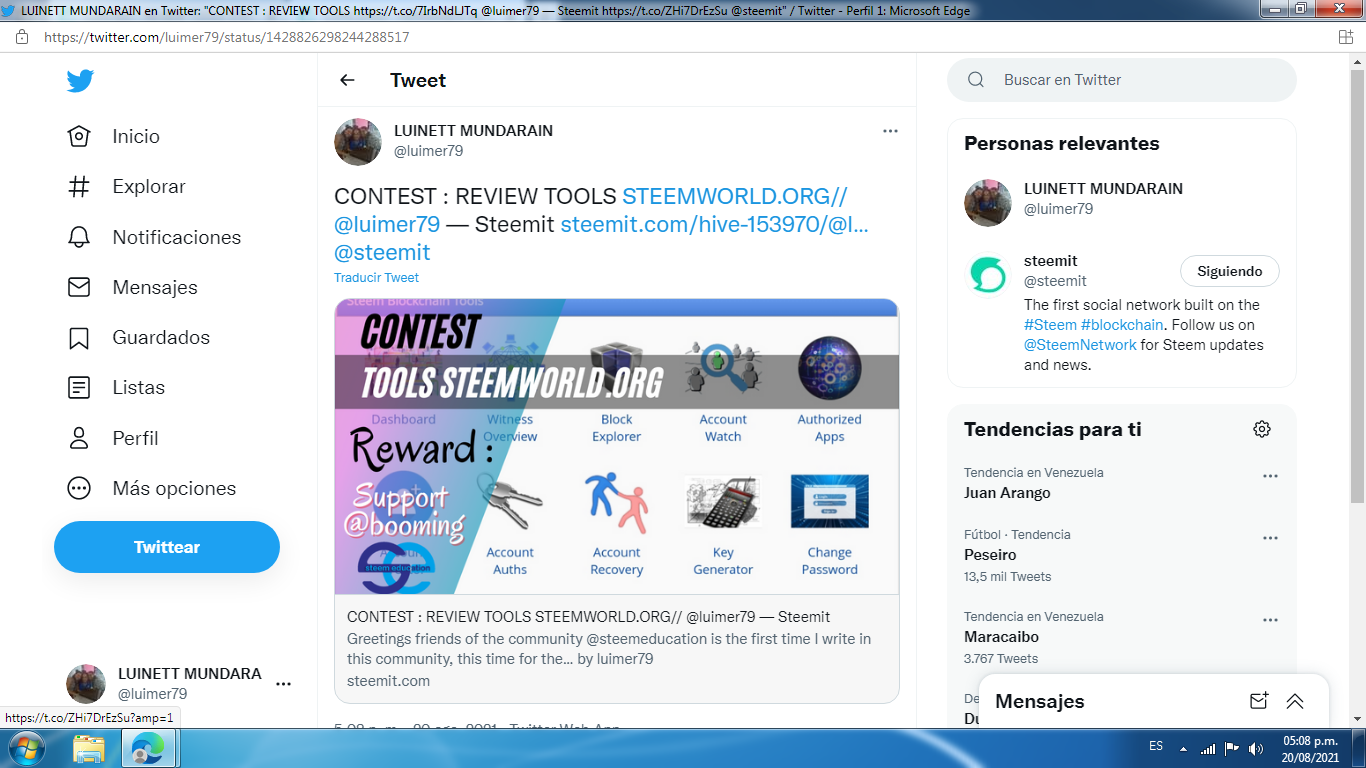Click the @SteemNetwork mention
This screenshot has width=1366, height=768.
click(1080, 345)
